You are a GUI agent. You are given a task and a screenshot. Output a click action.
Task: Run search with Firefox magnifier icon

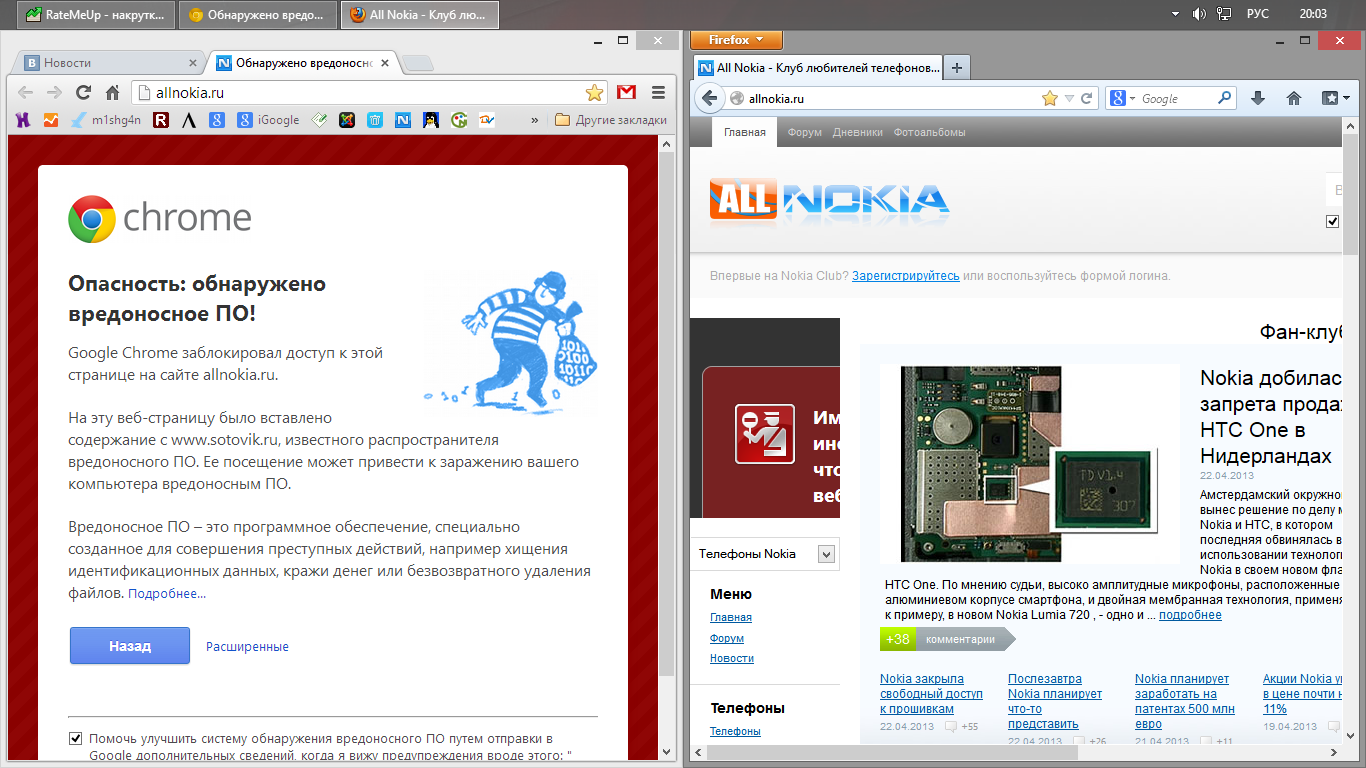pyautogui.click(x=1224, y=98)
